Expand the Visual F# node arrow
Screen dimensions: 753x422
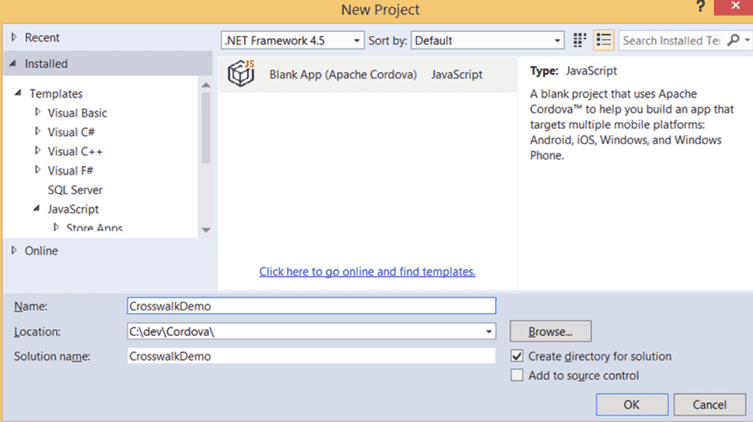coord(37,169)
